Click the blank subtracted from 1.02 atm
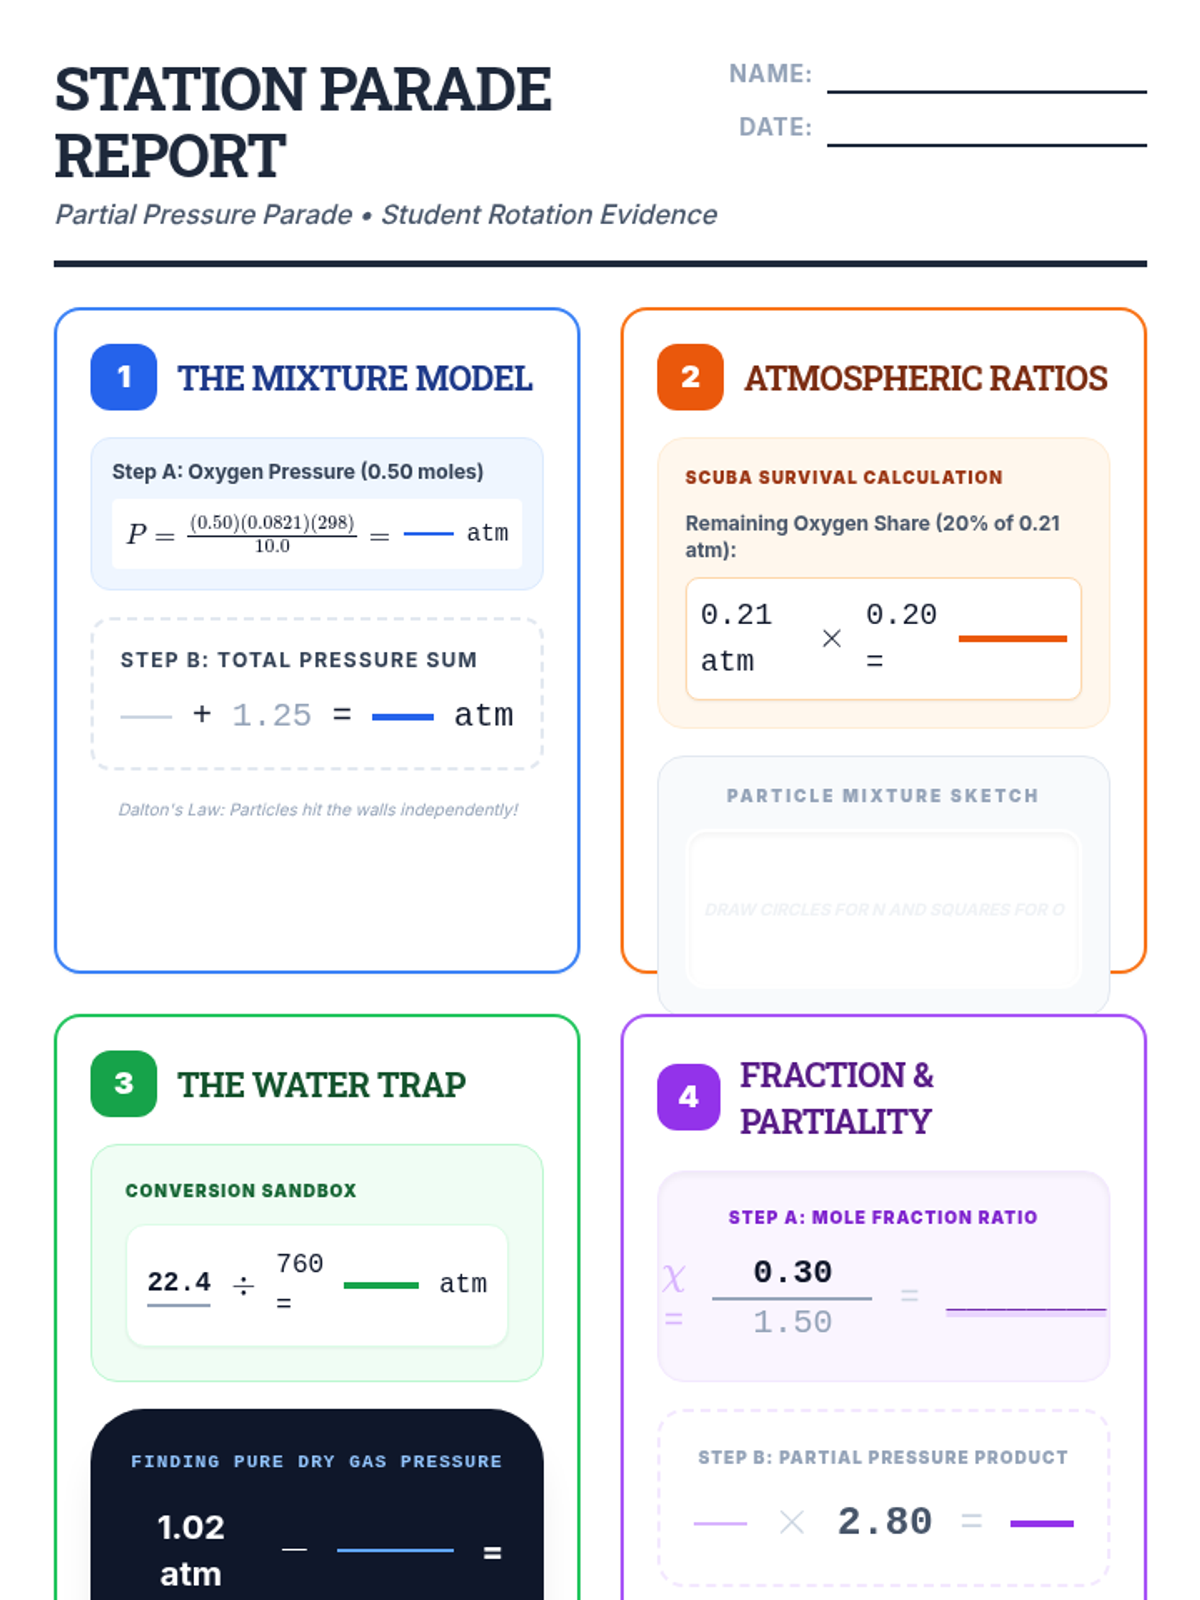The height and width of the screenshot is (1600, 1200). click(395, 1549)
